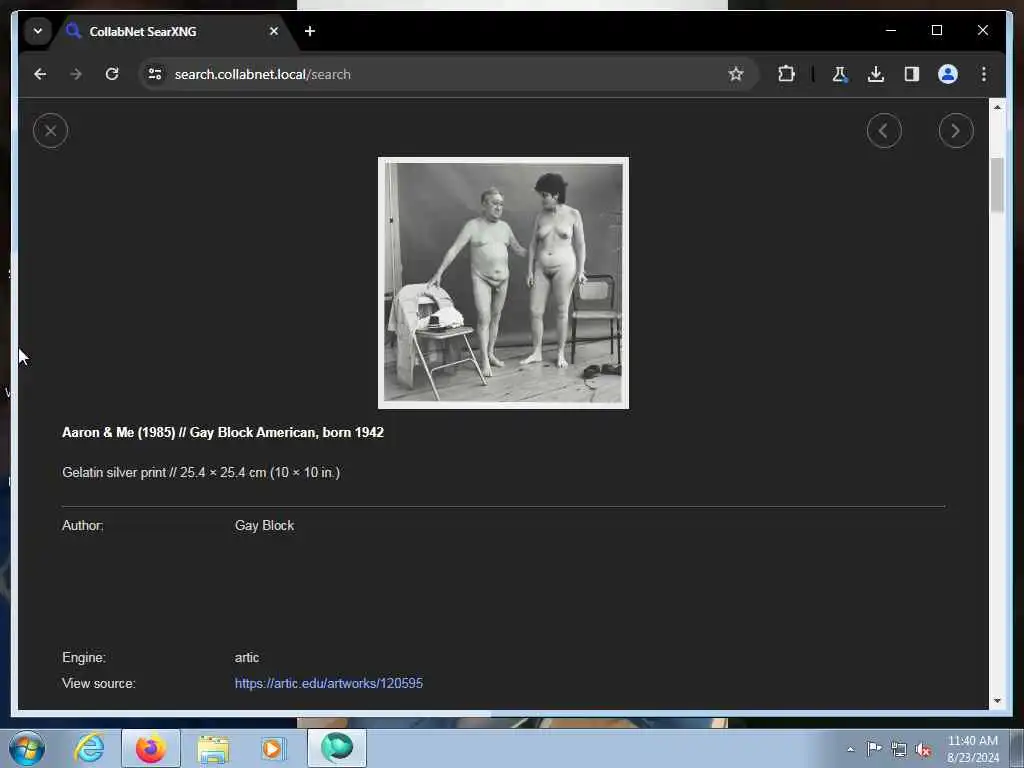Open the artic.edu artworks source link

[x=328, y=683]
